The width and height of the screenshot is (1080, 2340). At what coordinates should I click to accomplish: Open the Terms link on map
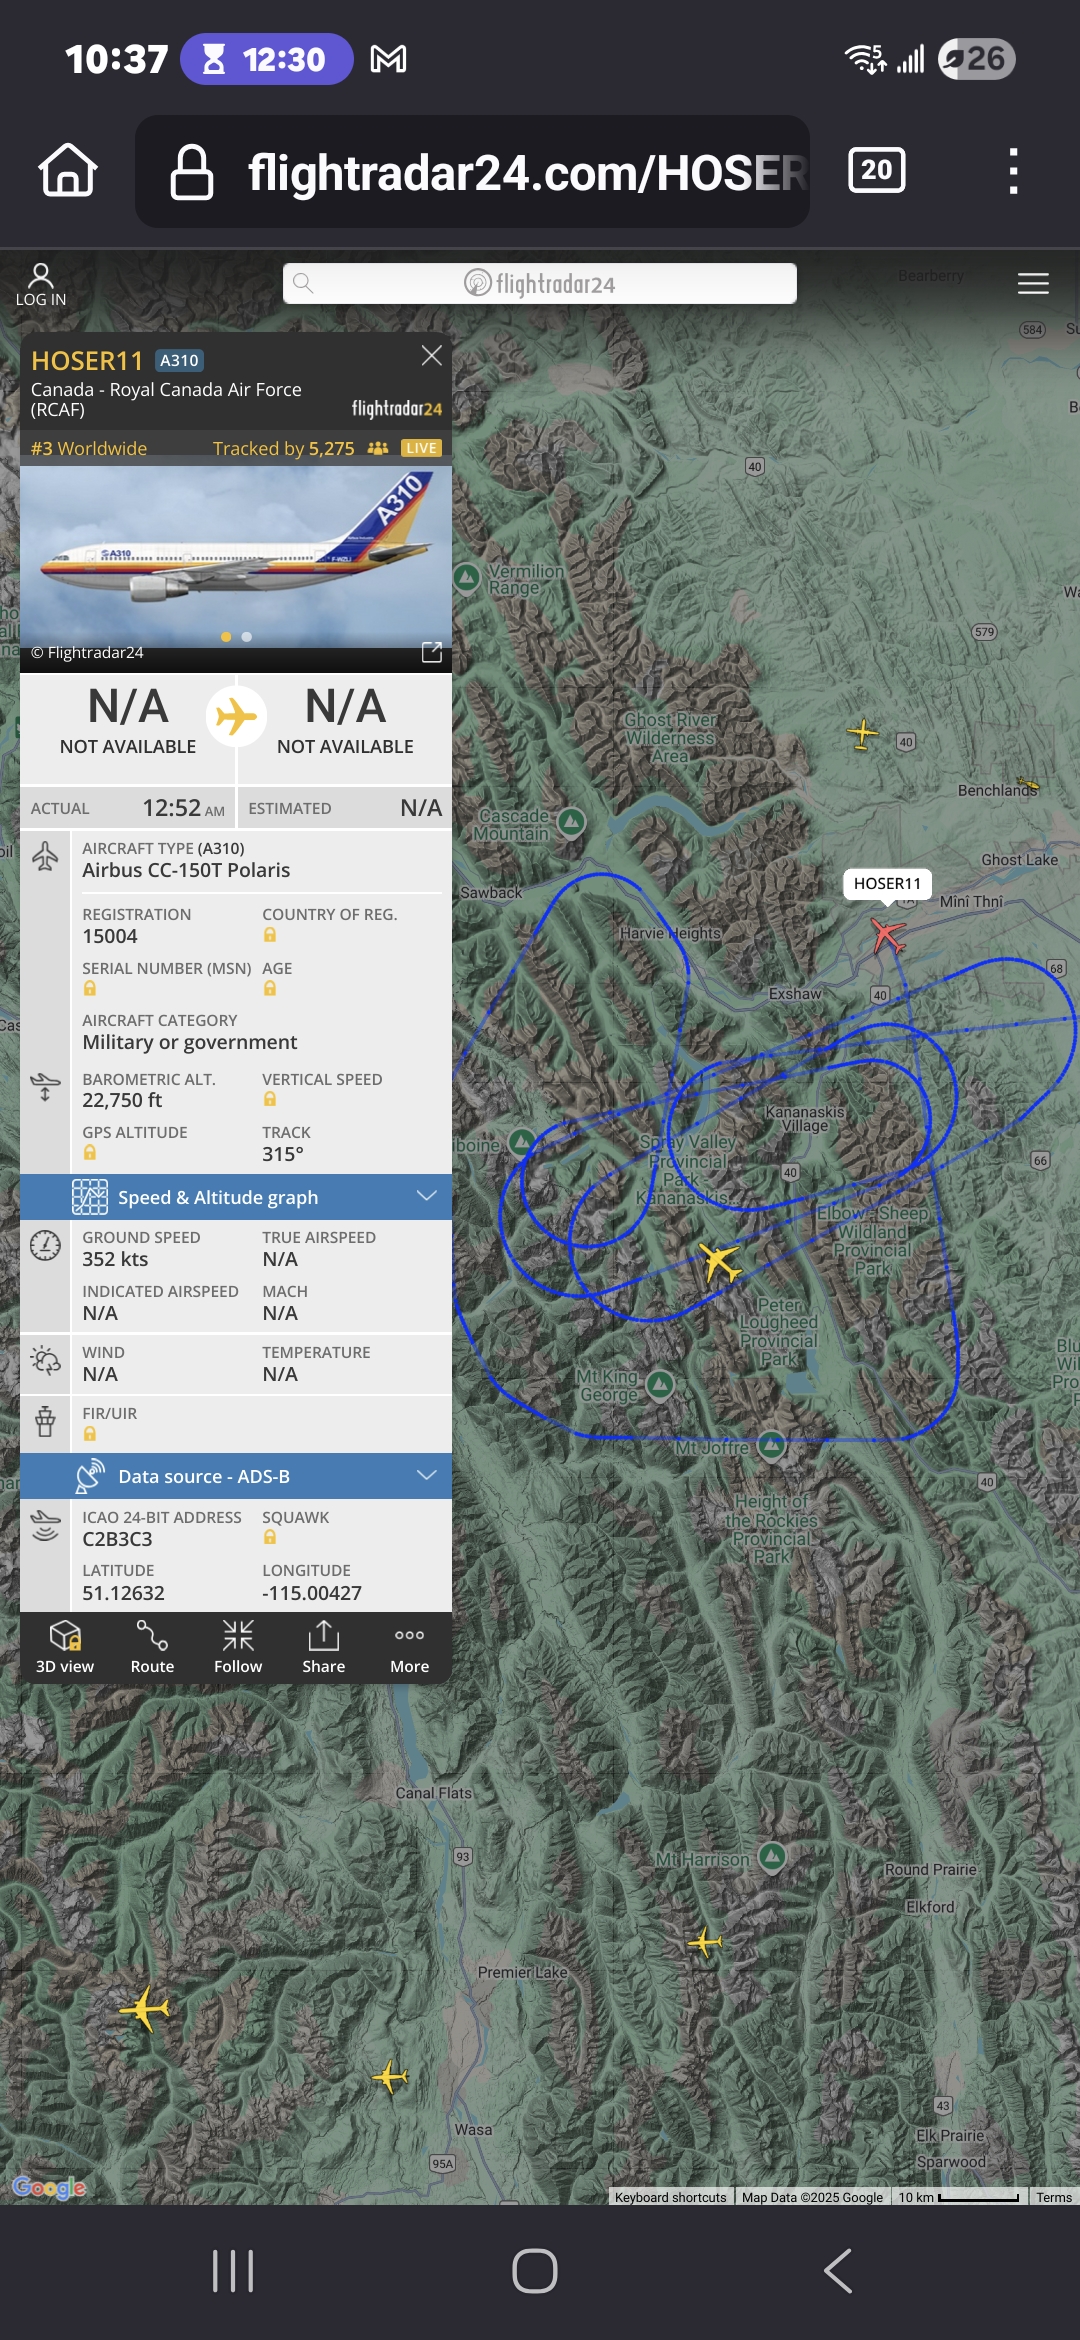pos(1054,2197)
